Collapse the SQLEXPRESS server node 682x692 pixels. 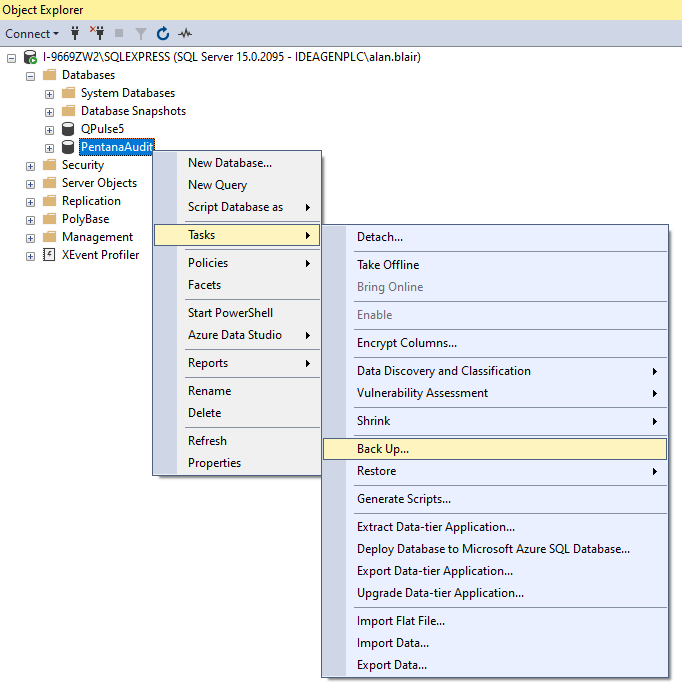click(12, 58)
